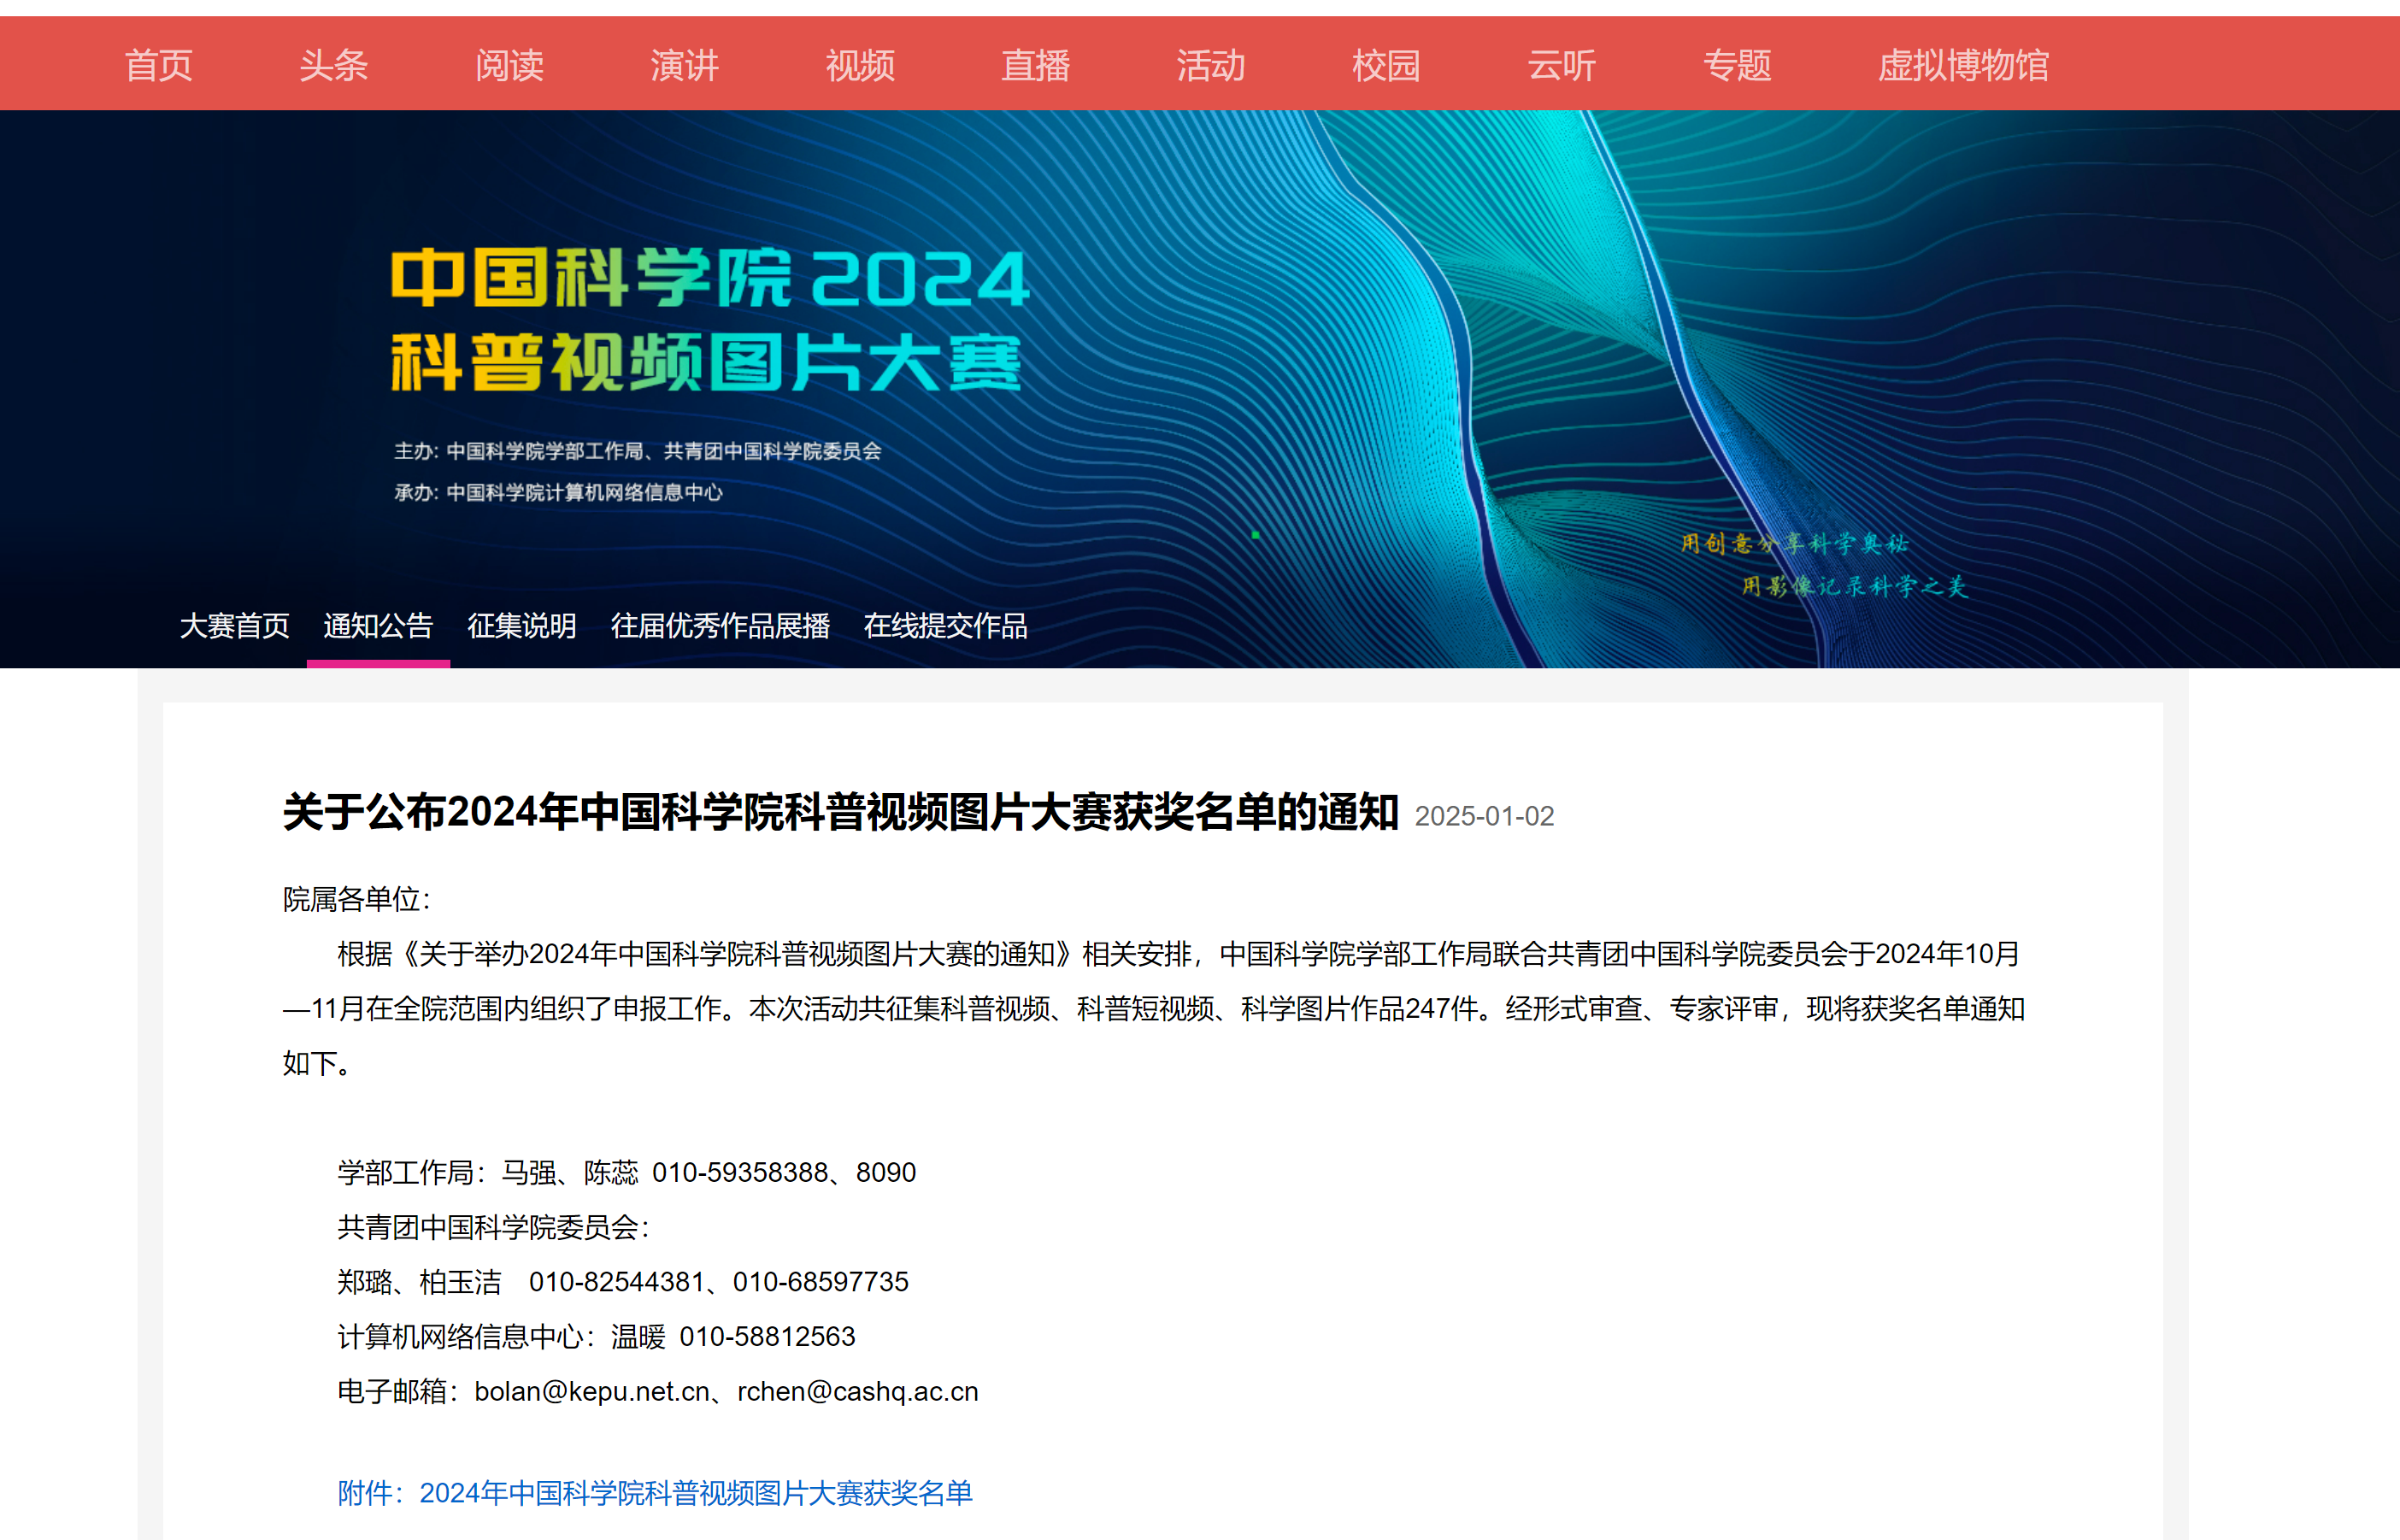2400x1540 pixels.
Task: Open the 附件 2024年获奖名单 attachment link
Action: pyautogui.click(x=655, y=1493)
